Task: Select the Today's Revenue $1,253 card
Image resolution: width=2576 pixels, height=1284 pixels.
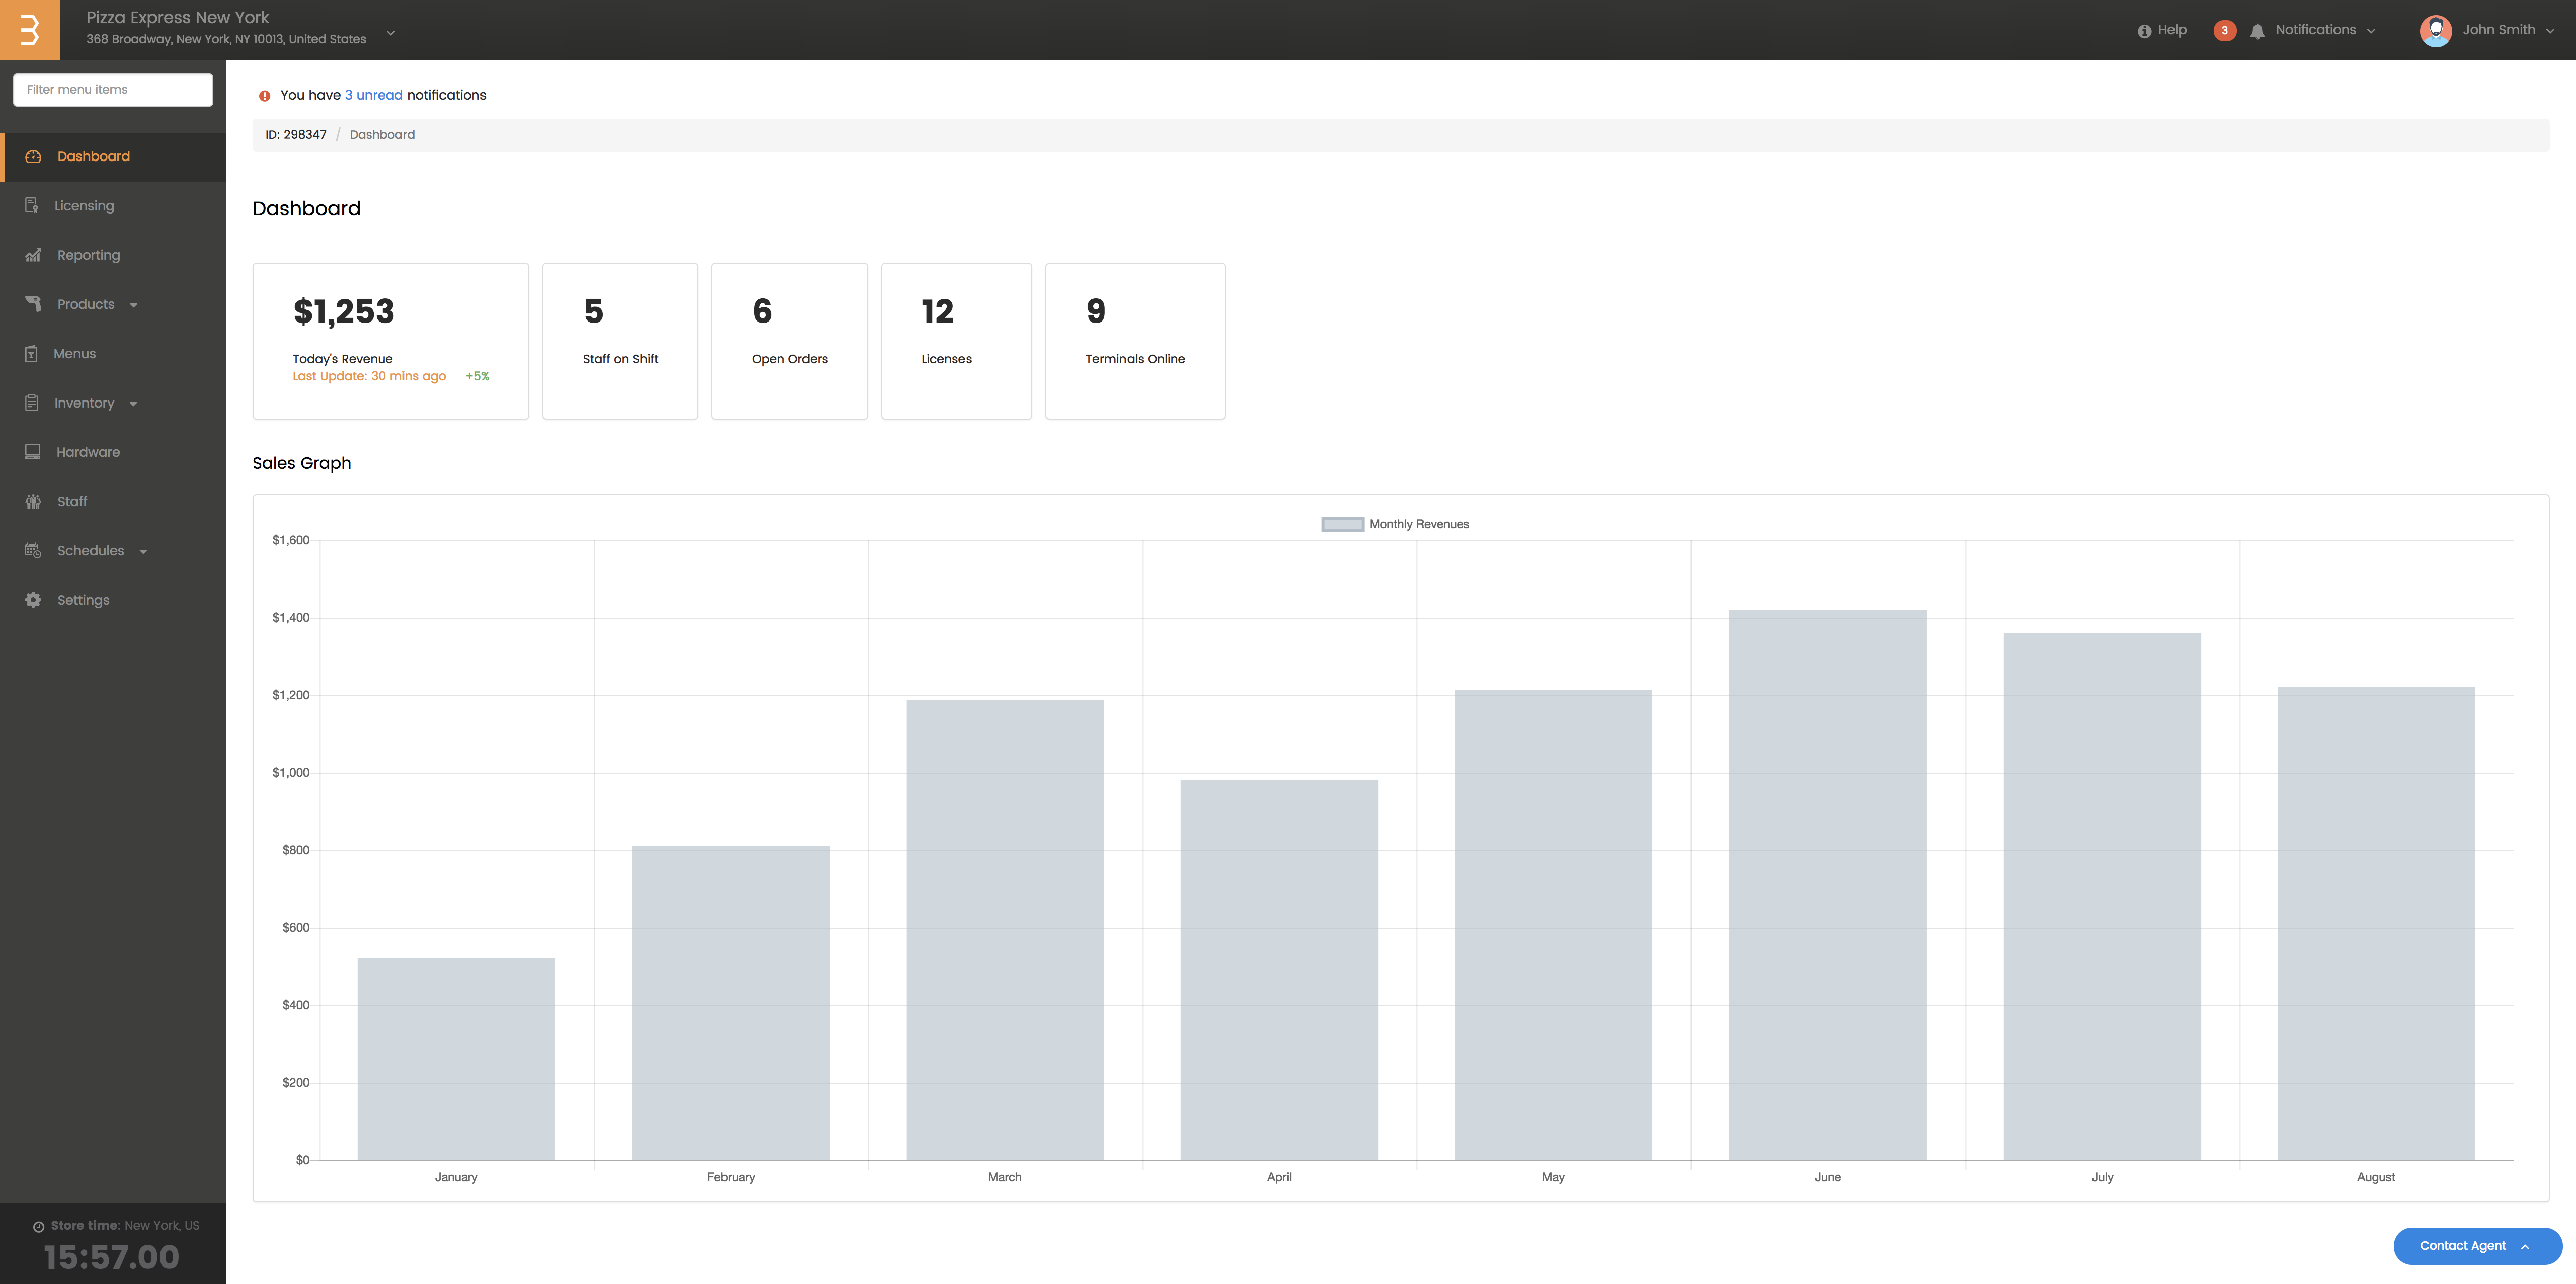Action: point(391,341)
